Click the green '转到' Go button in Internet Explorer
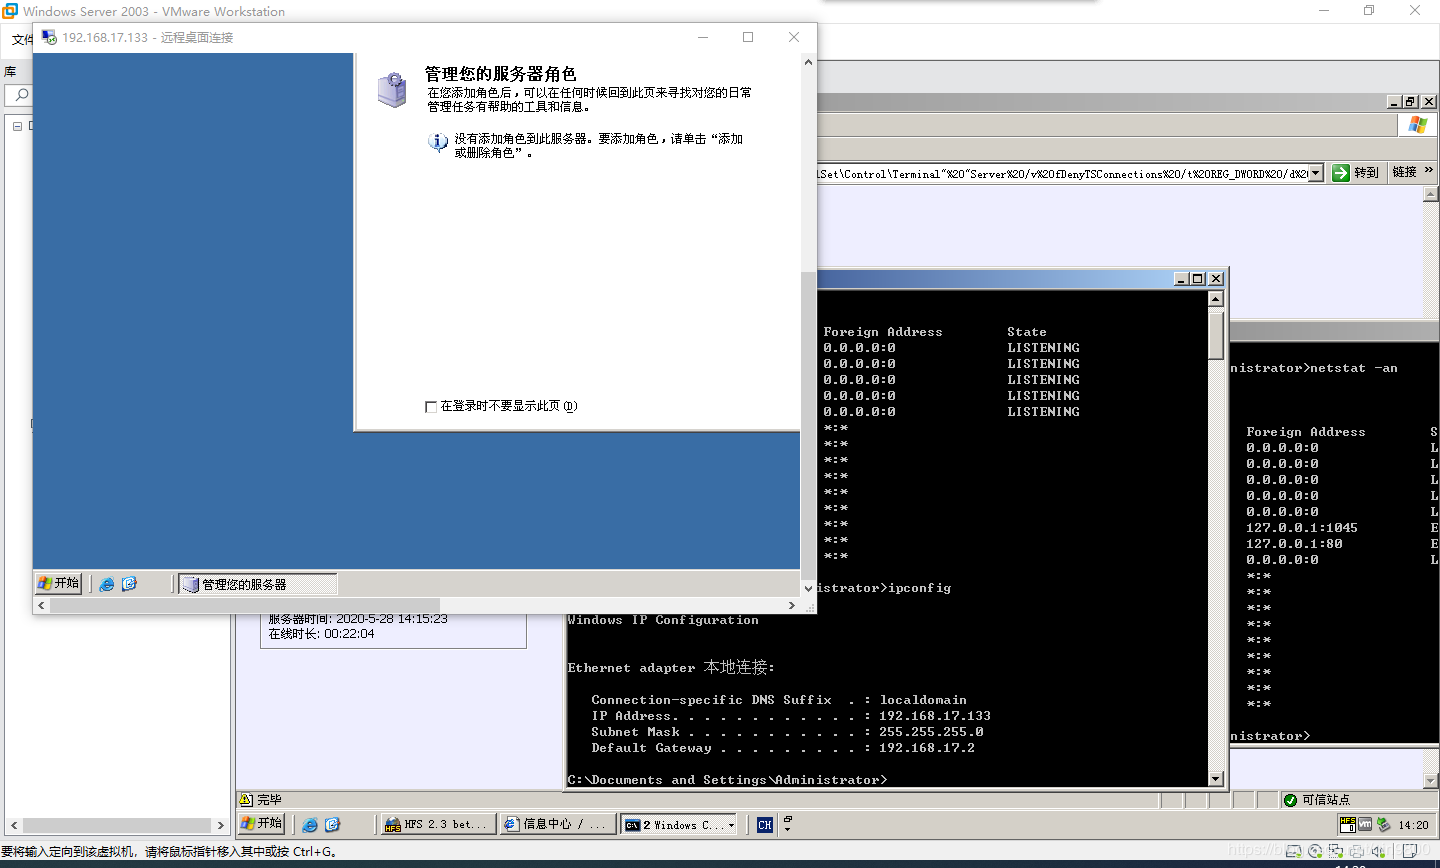 (1356, 173)
